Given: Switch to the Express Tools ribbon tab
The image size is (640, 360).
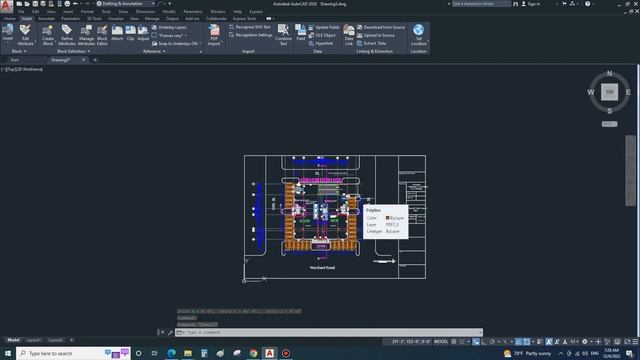Looking at the screenshot, I should coord(244,19).
